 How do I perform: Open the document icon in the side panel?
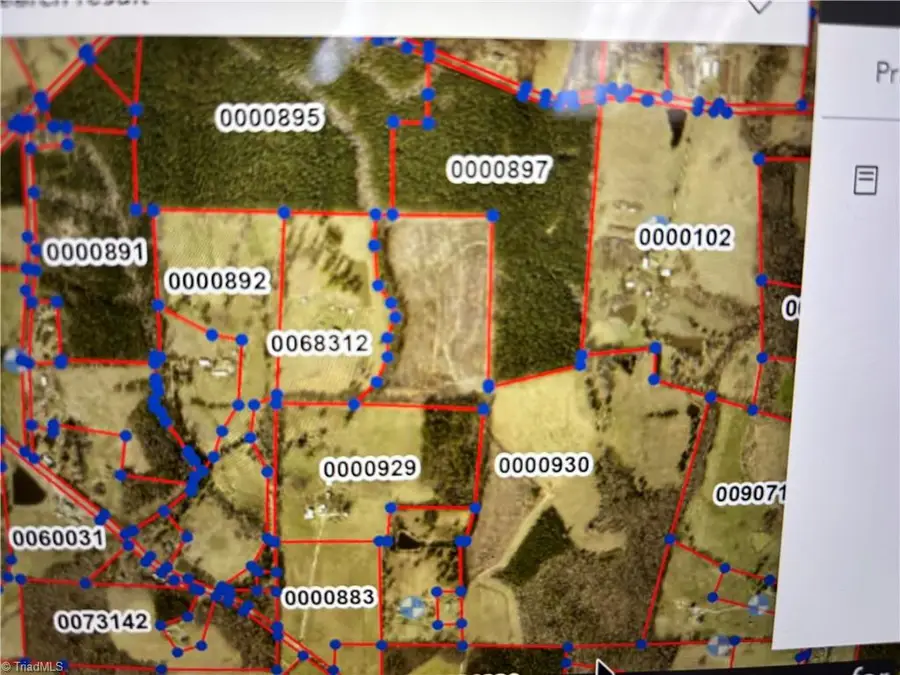[866, 180]
